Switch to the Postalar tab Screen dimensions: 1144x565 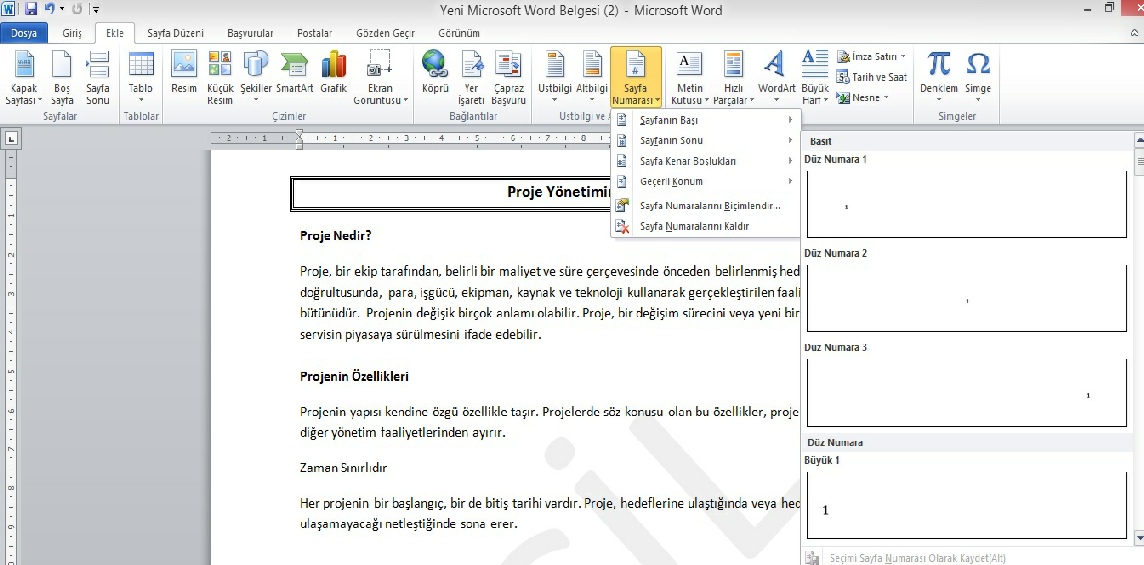pyautogui.click(x=314, y=33)
